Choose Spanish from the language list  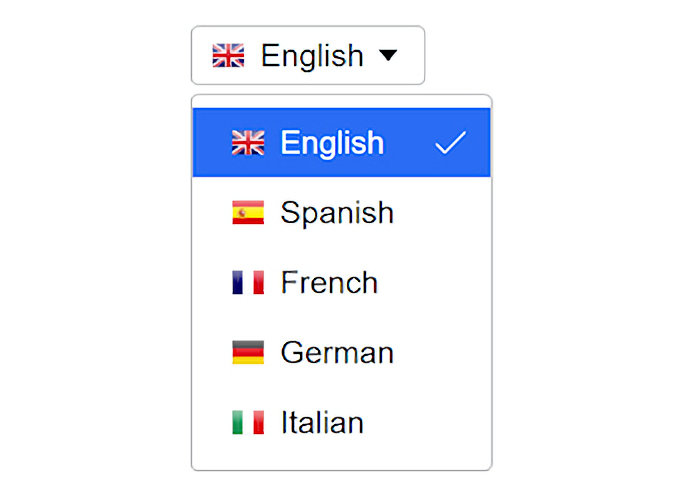click(342, 212)
